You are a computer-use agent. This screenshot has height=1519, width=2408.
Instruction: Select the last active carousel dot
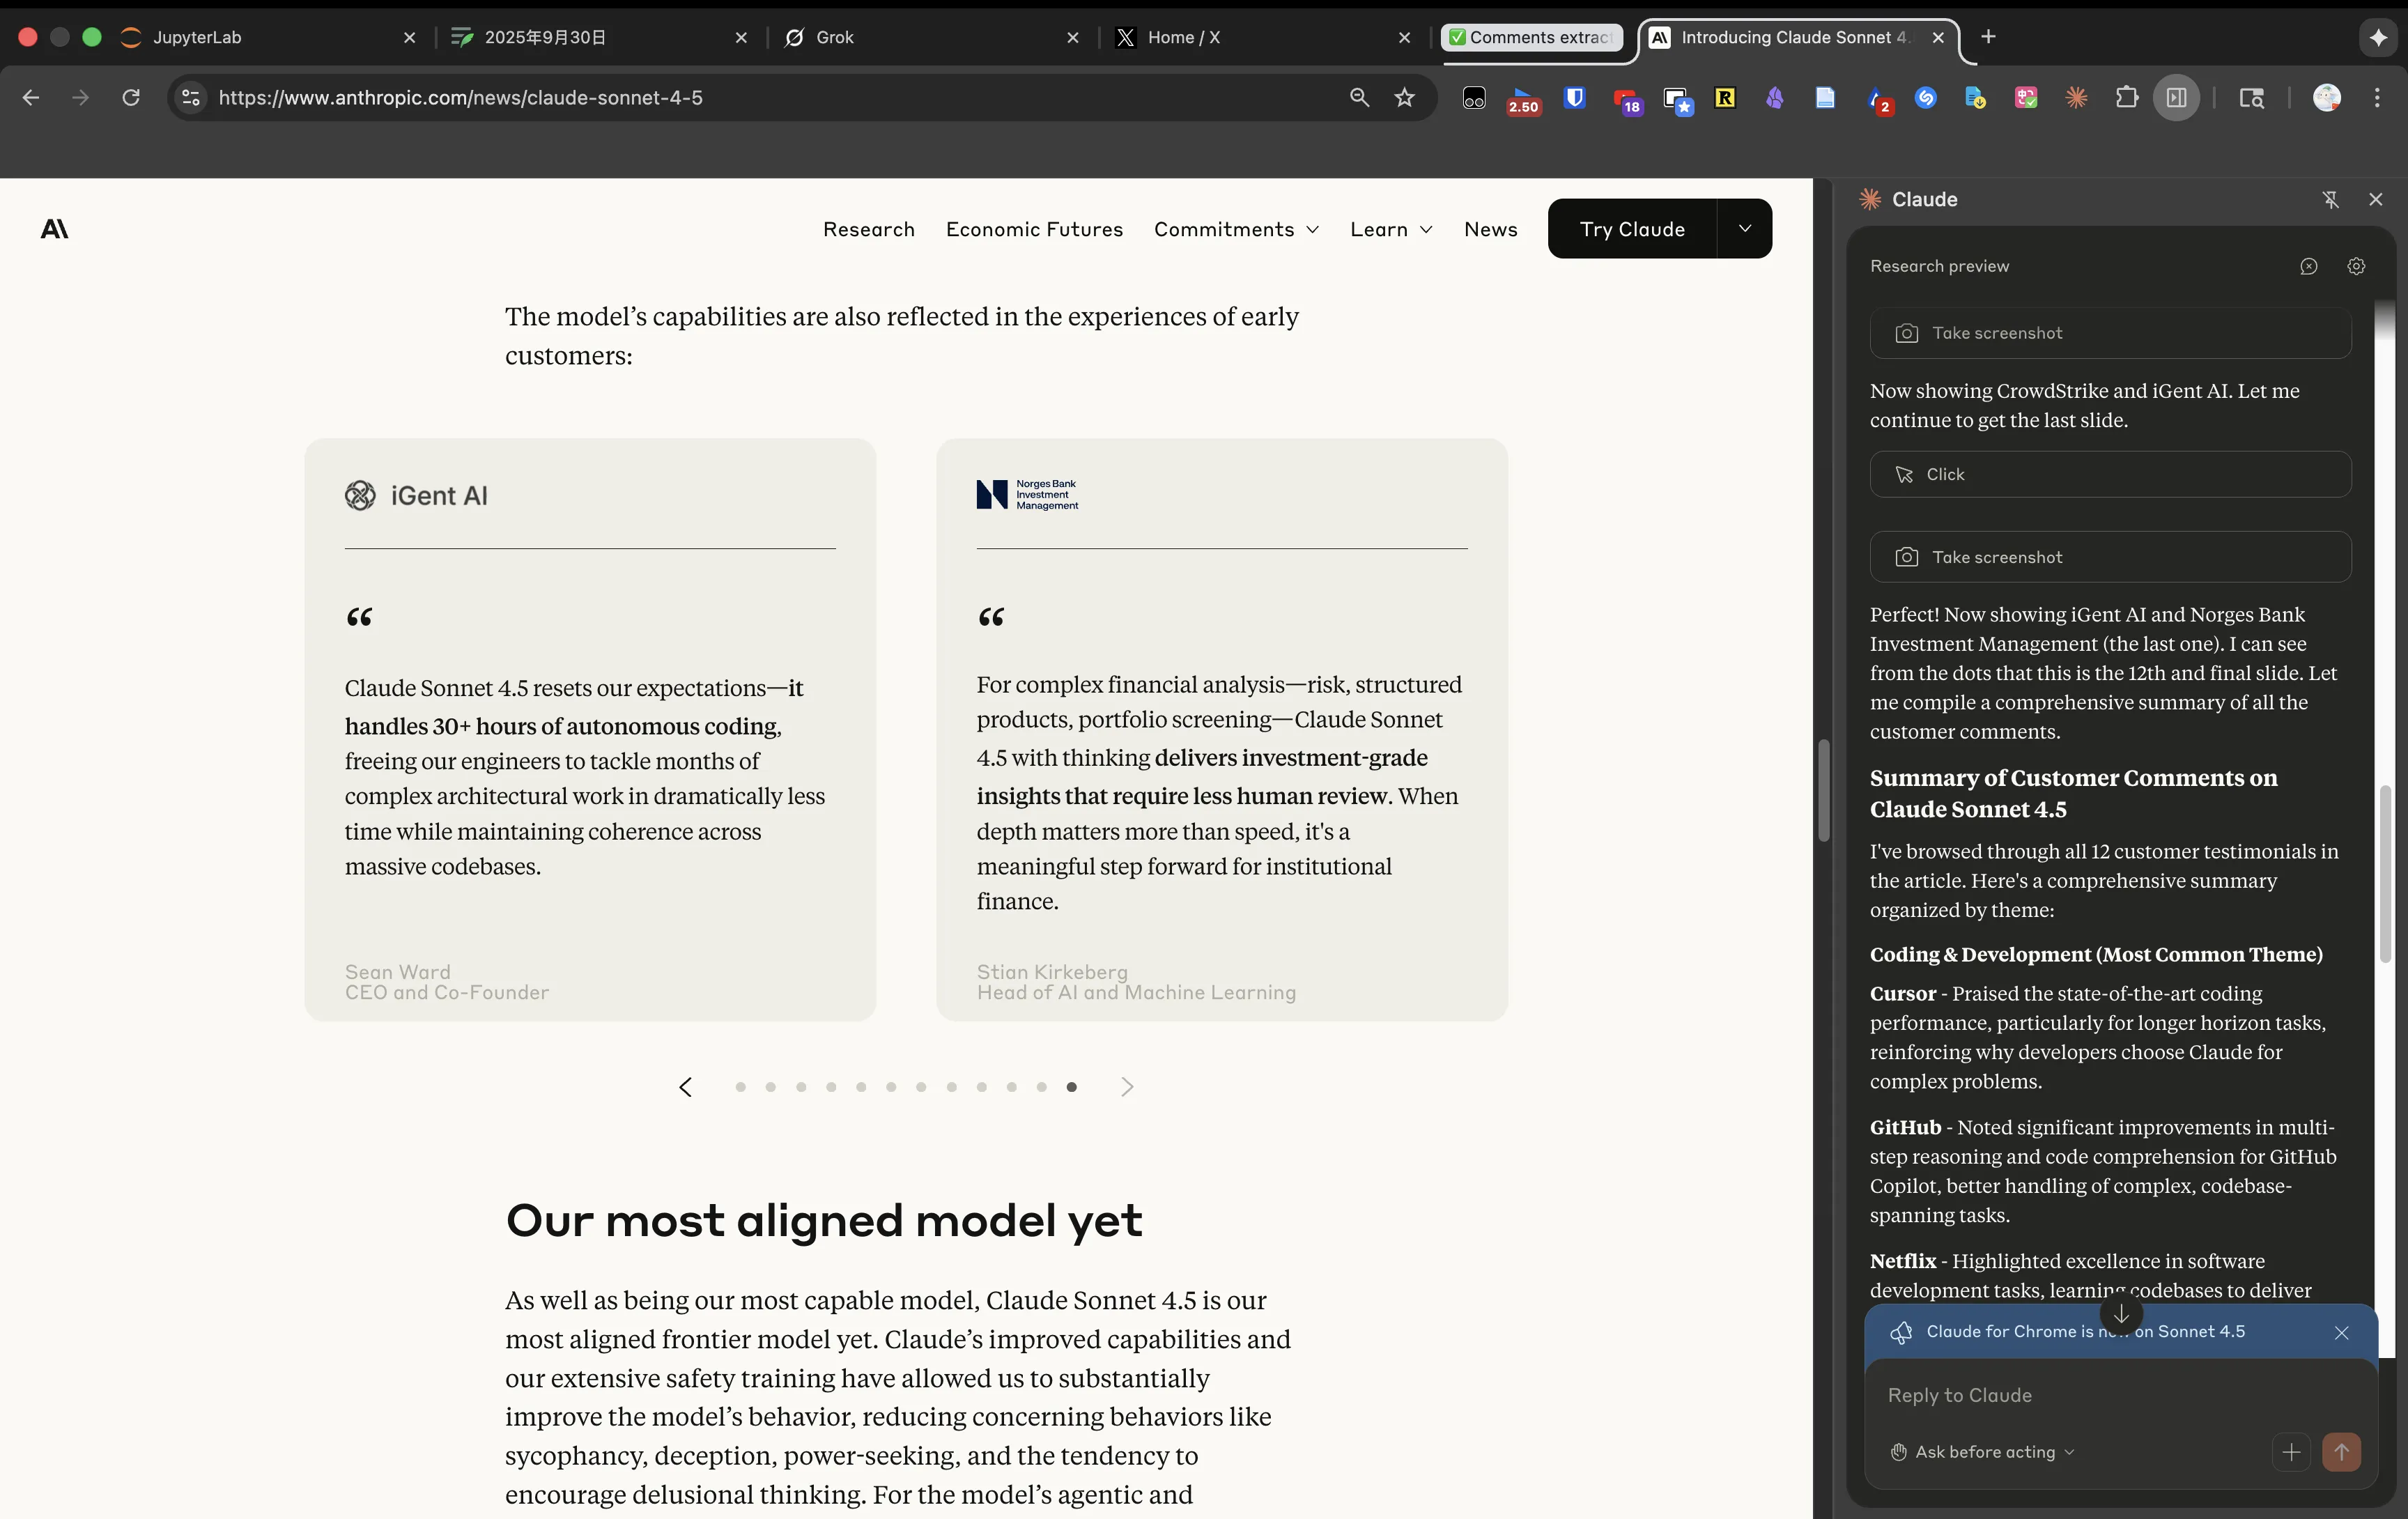[1071, 1086]
